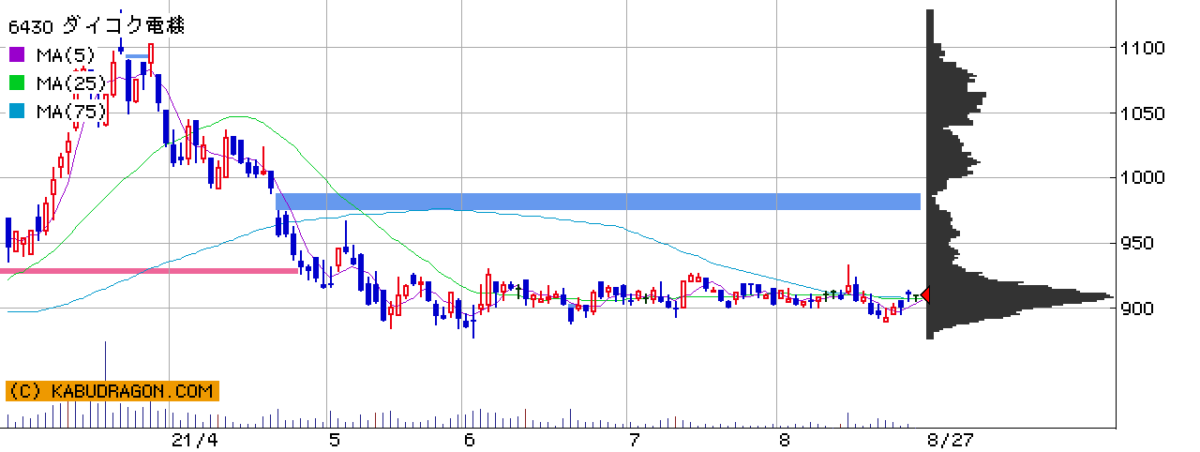Click the 950 price axis label

click(x=1138, y=243)
